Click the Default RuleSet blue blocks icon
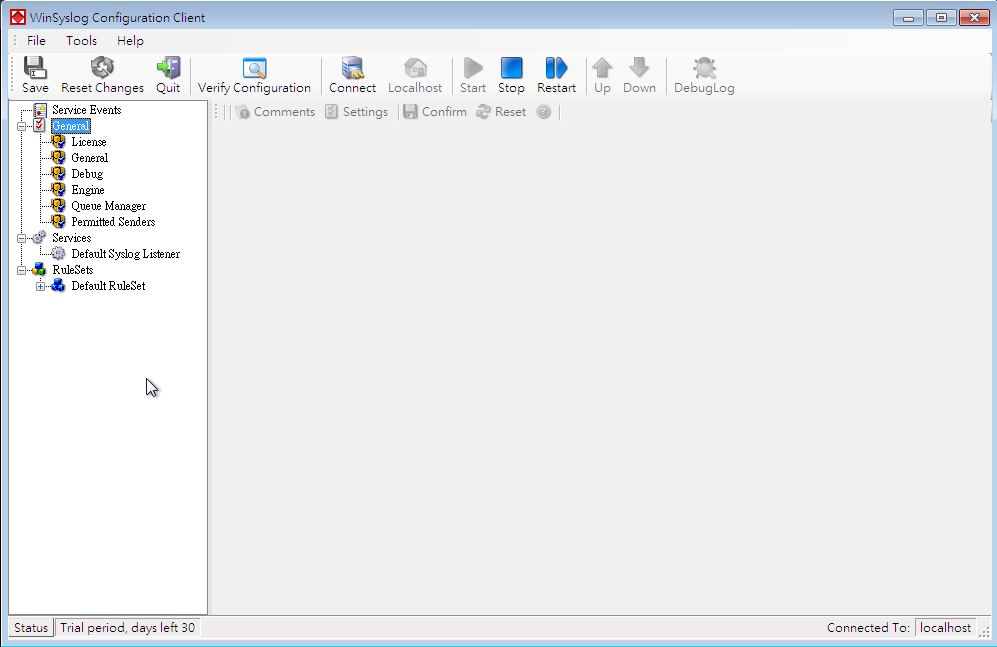 (58, 285)
